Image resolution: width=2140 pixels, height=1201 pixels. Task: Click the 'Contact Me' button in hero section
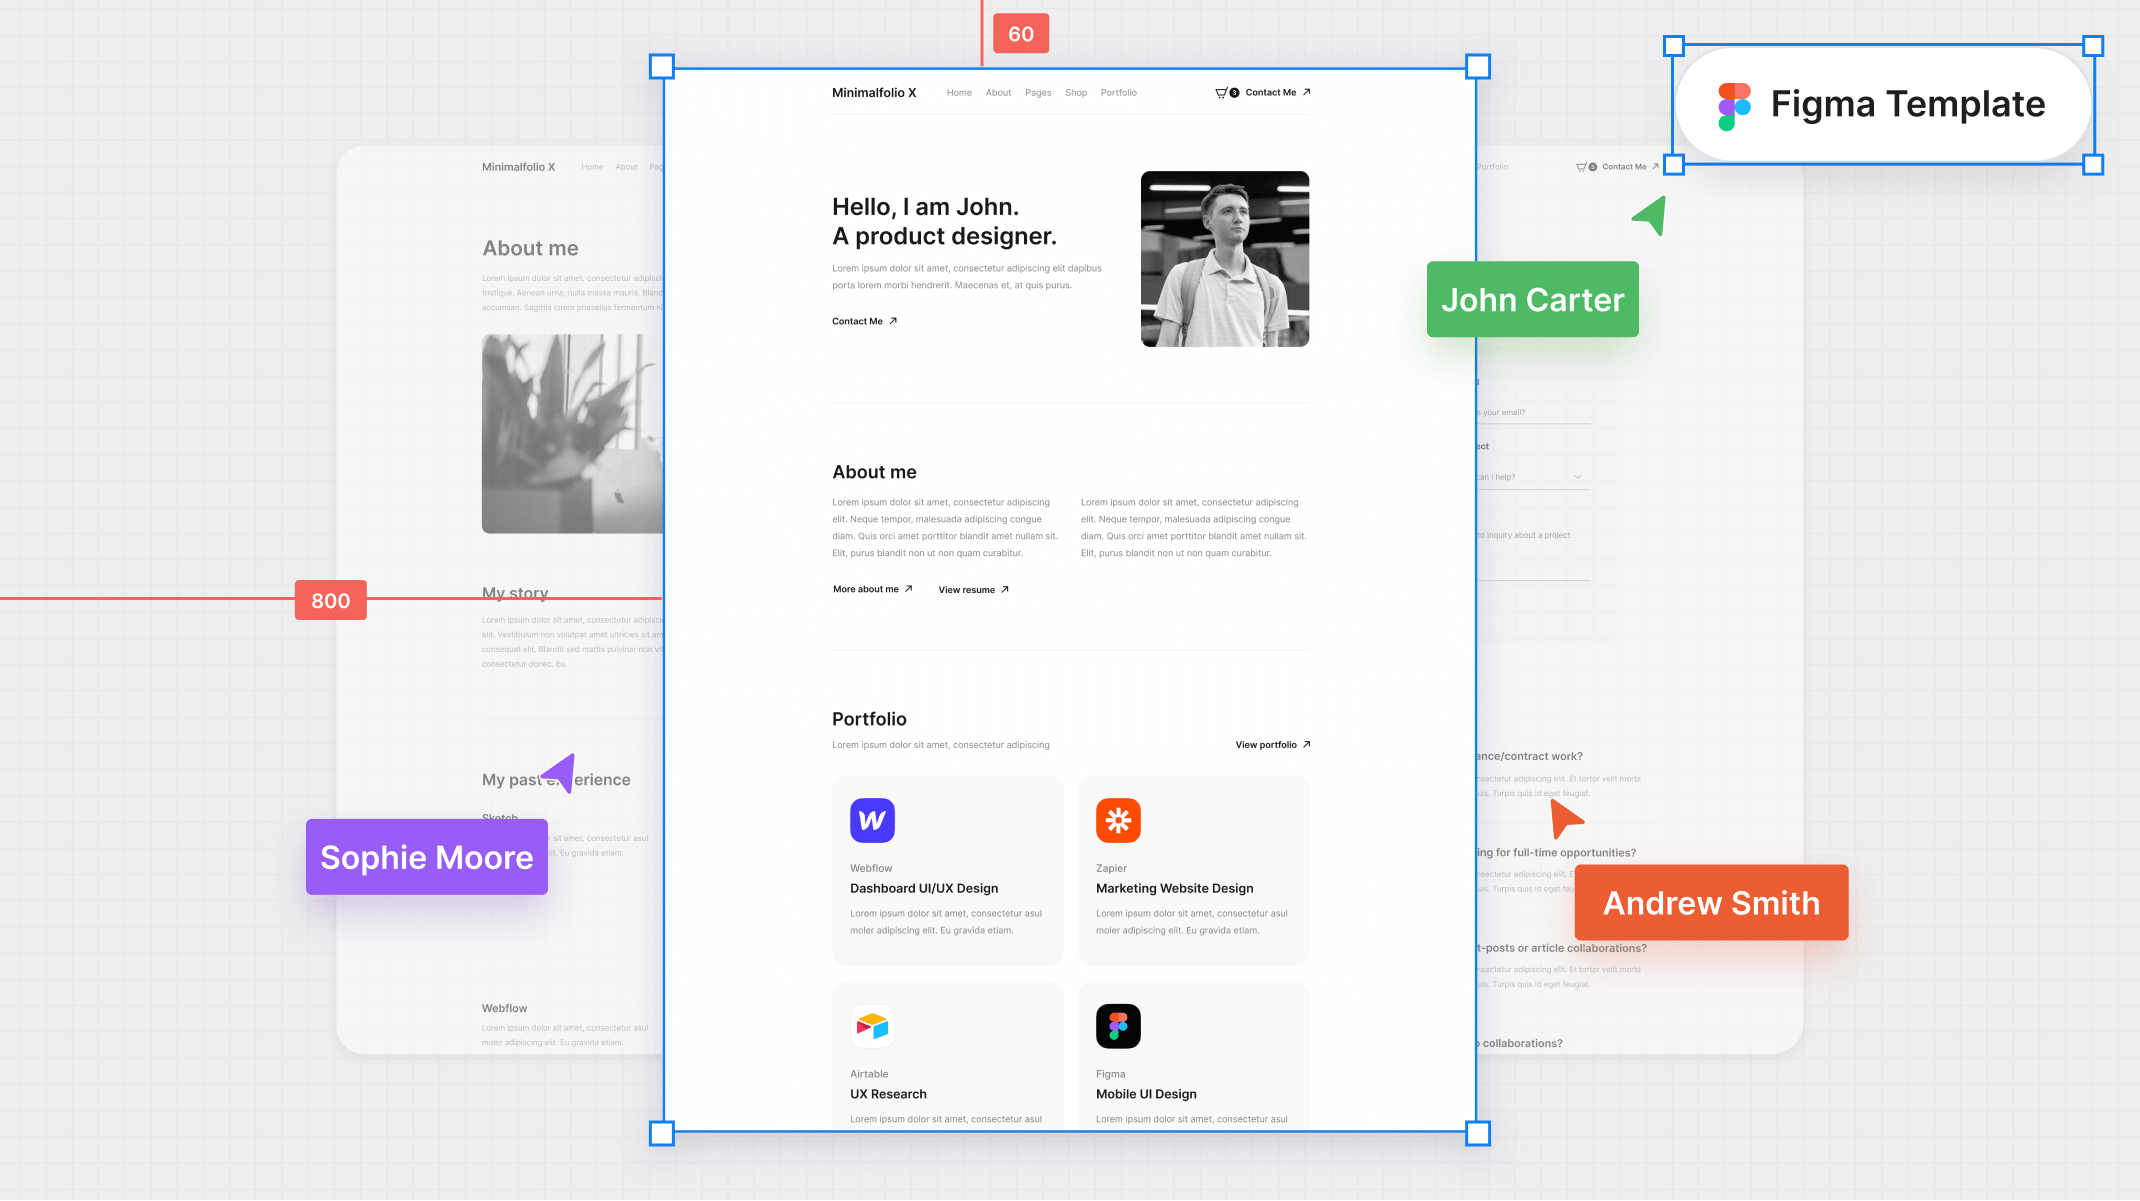(x=866, y=320)
